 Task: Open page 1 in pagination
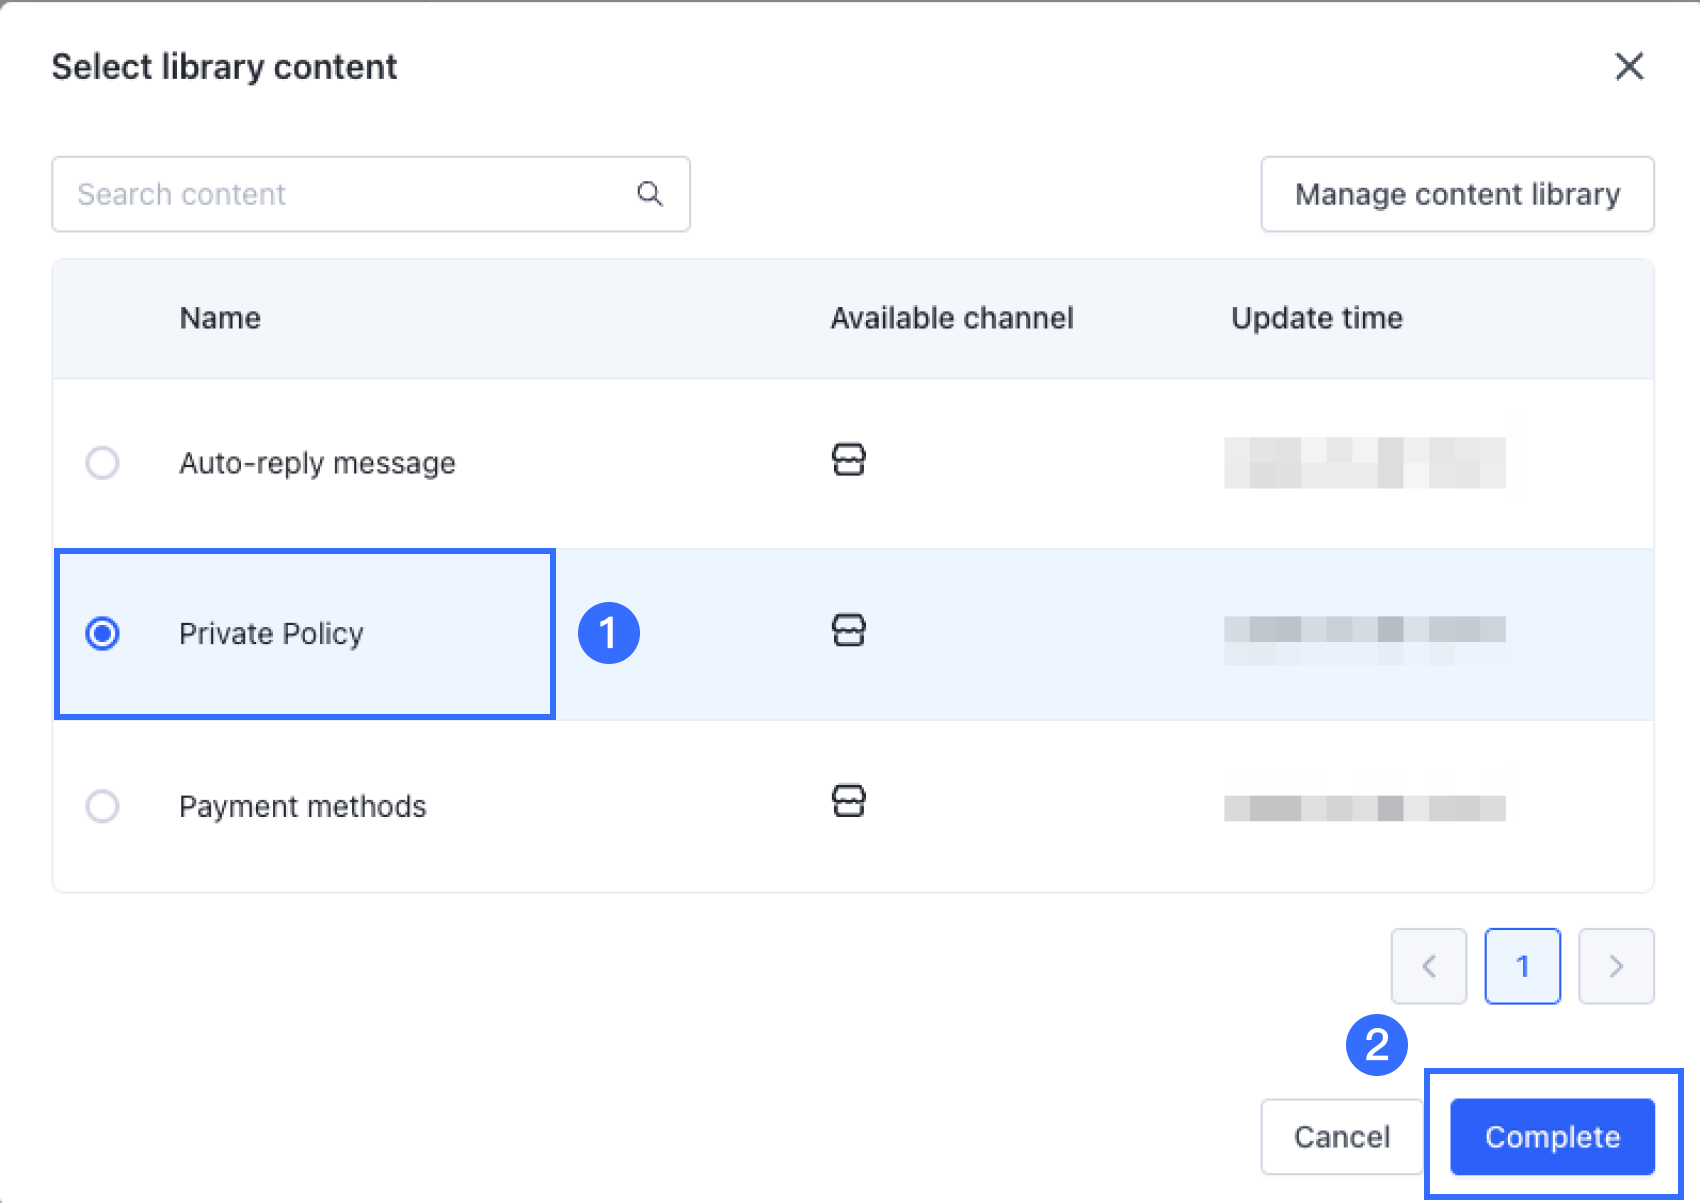[x=1522, y=966]
